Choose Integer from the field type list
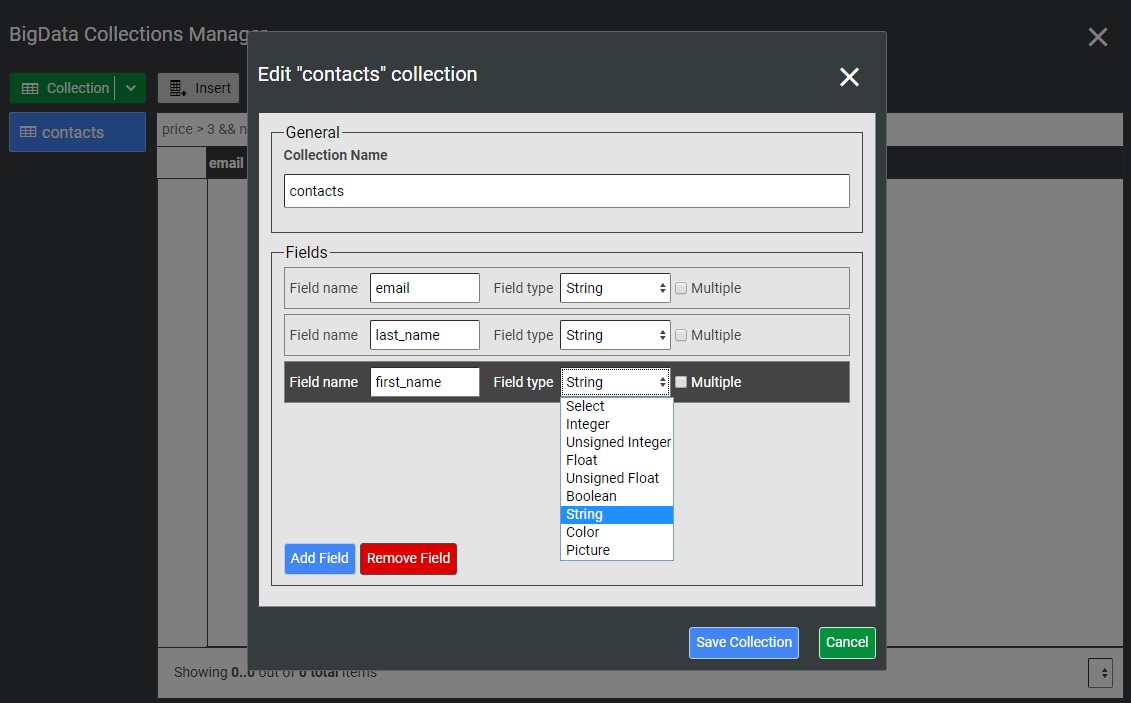 [588, 424]
